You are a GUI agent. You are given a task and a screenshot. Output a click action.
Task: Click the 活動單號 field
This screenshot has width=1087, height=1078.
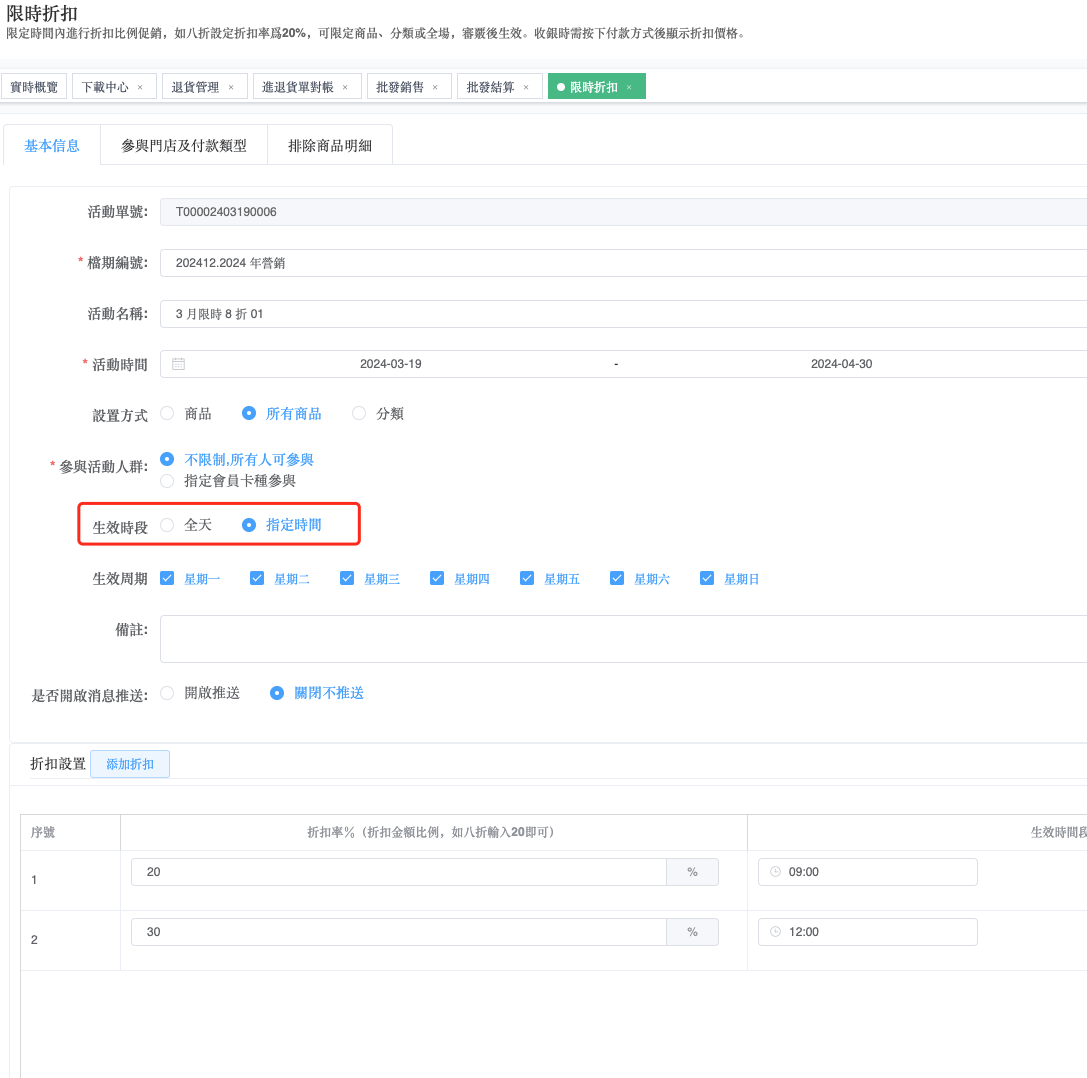623,212
